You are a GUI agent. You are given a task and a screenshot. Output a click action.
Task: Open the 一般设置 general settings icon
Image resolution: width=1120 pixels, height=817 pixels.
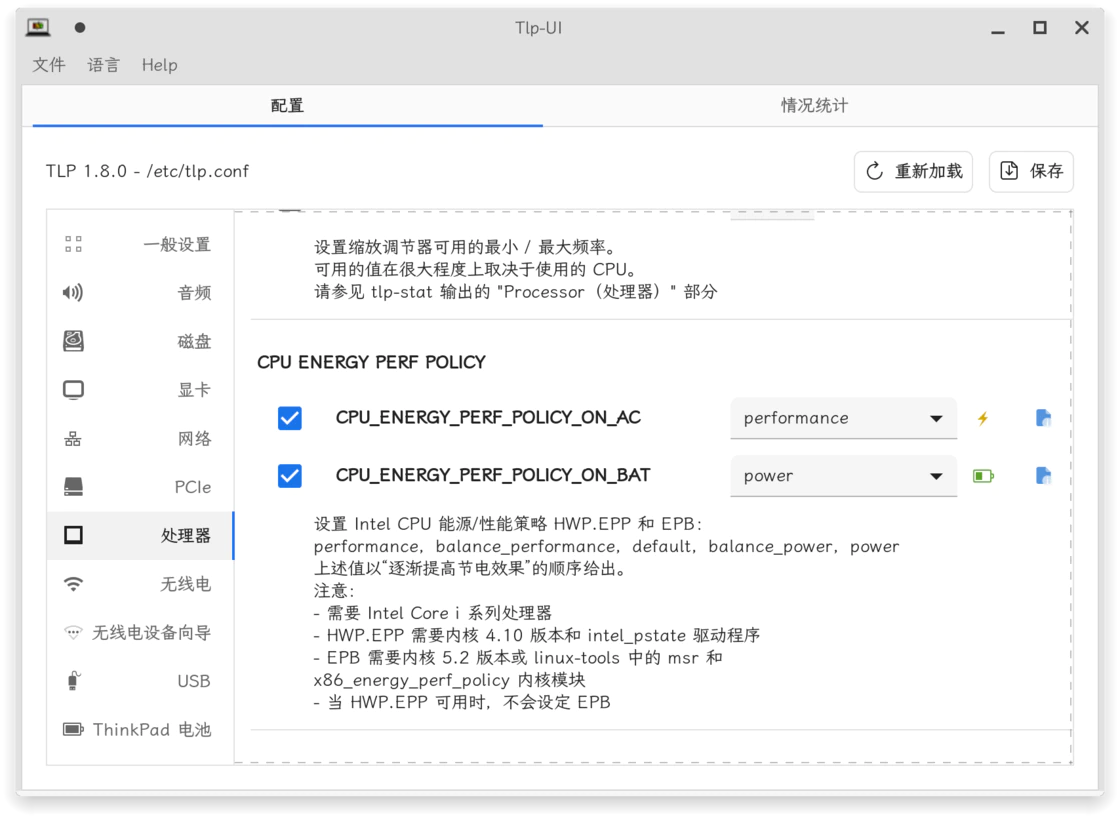(x=73, y=244)
